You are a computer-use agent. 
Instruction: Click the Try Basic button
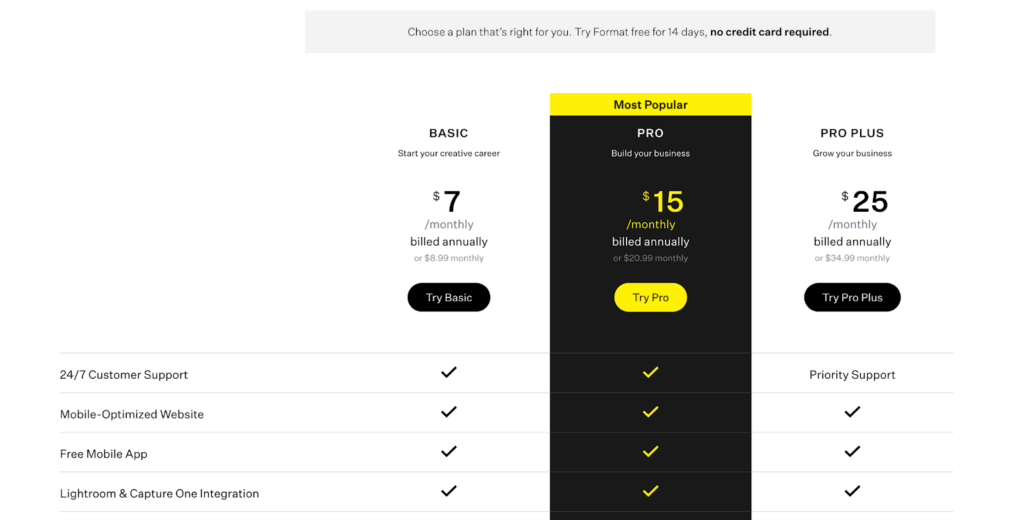click(448, 298)
